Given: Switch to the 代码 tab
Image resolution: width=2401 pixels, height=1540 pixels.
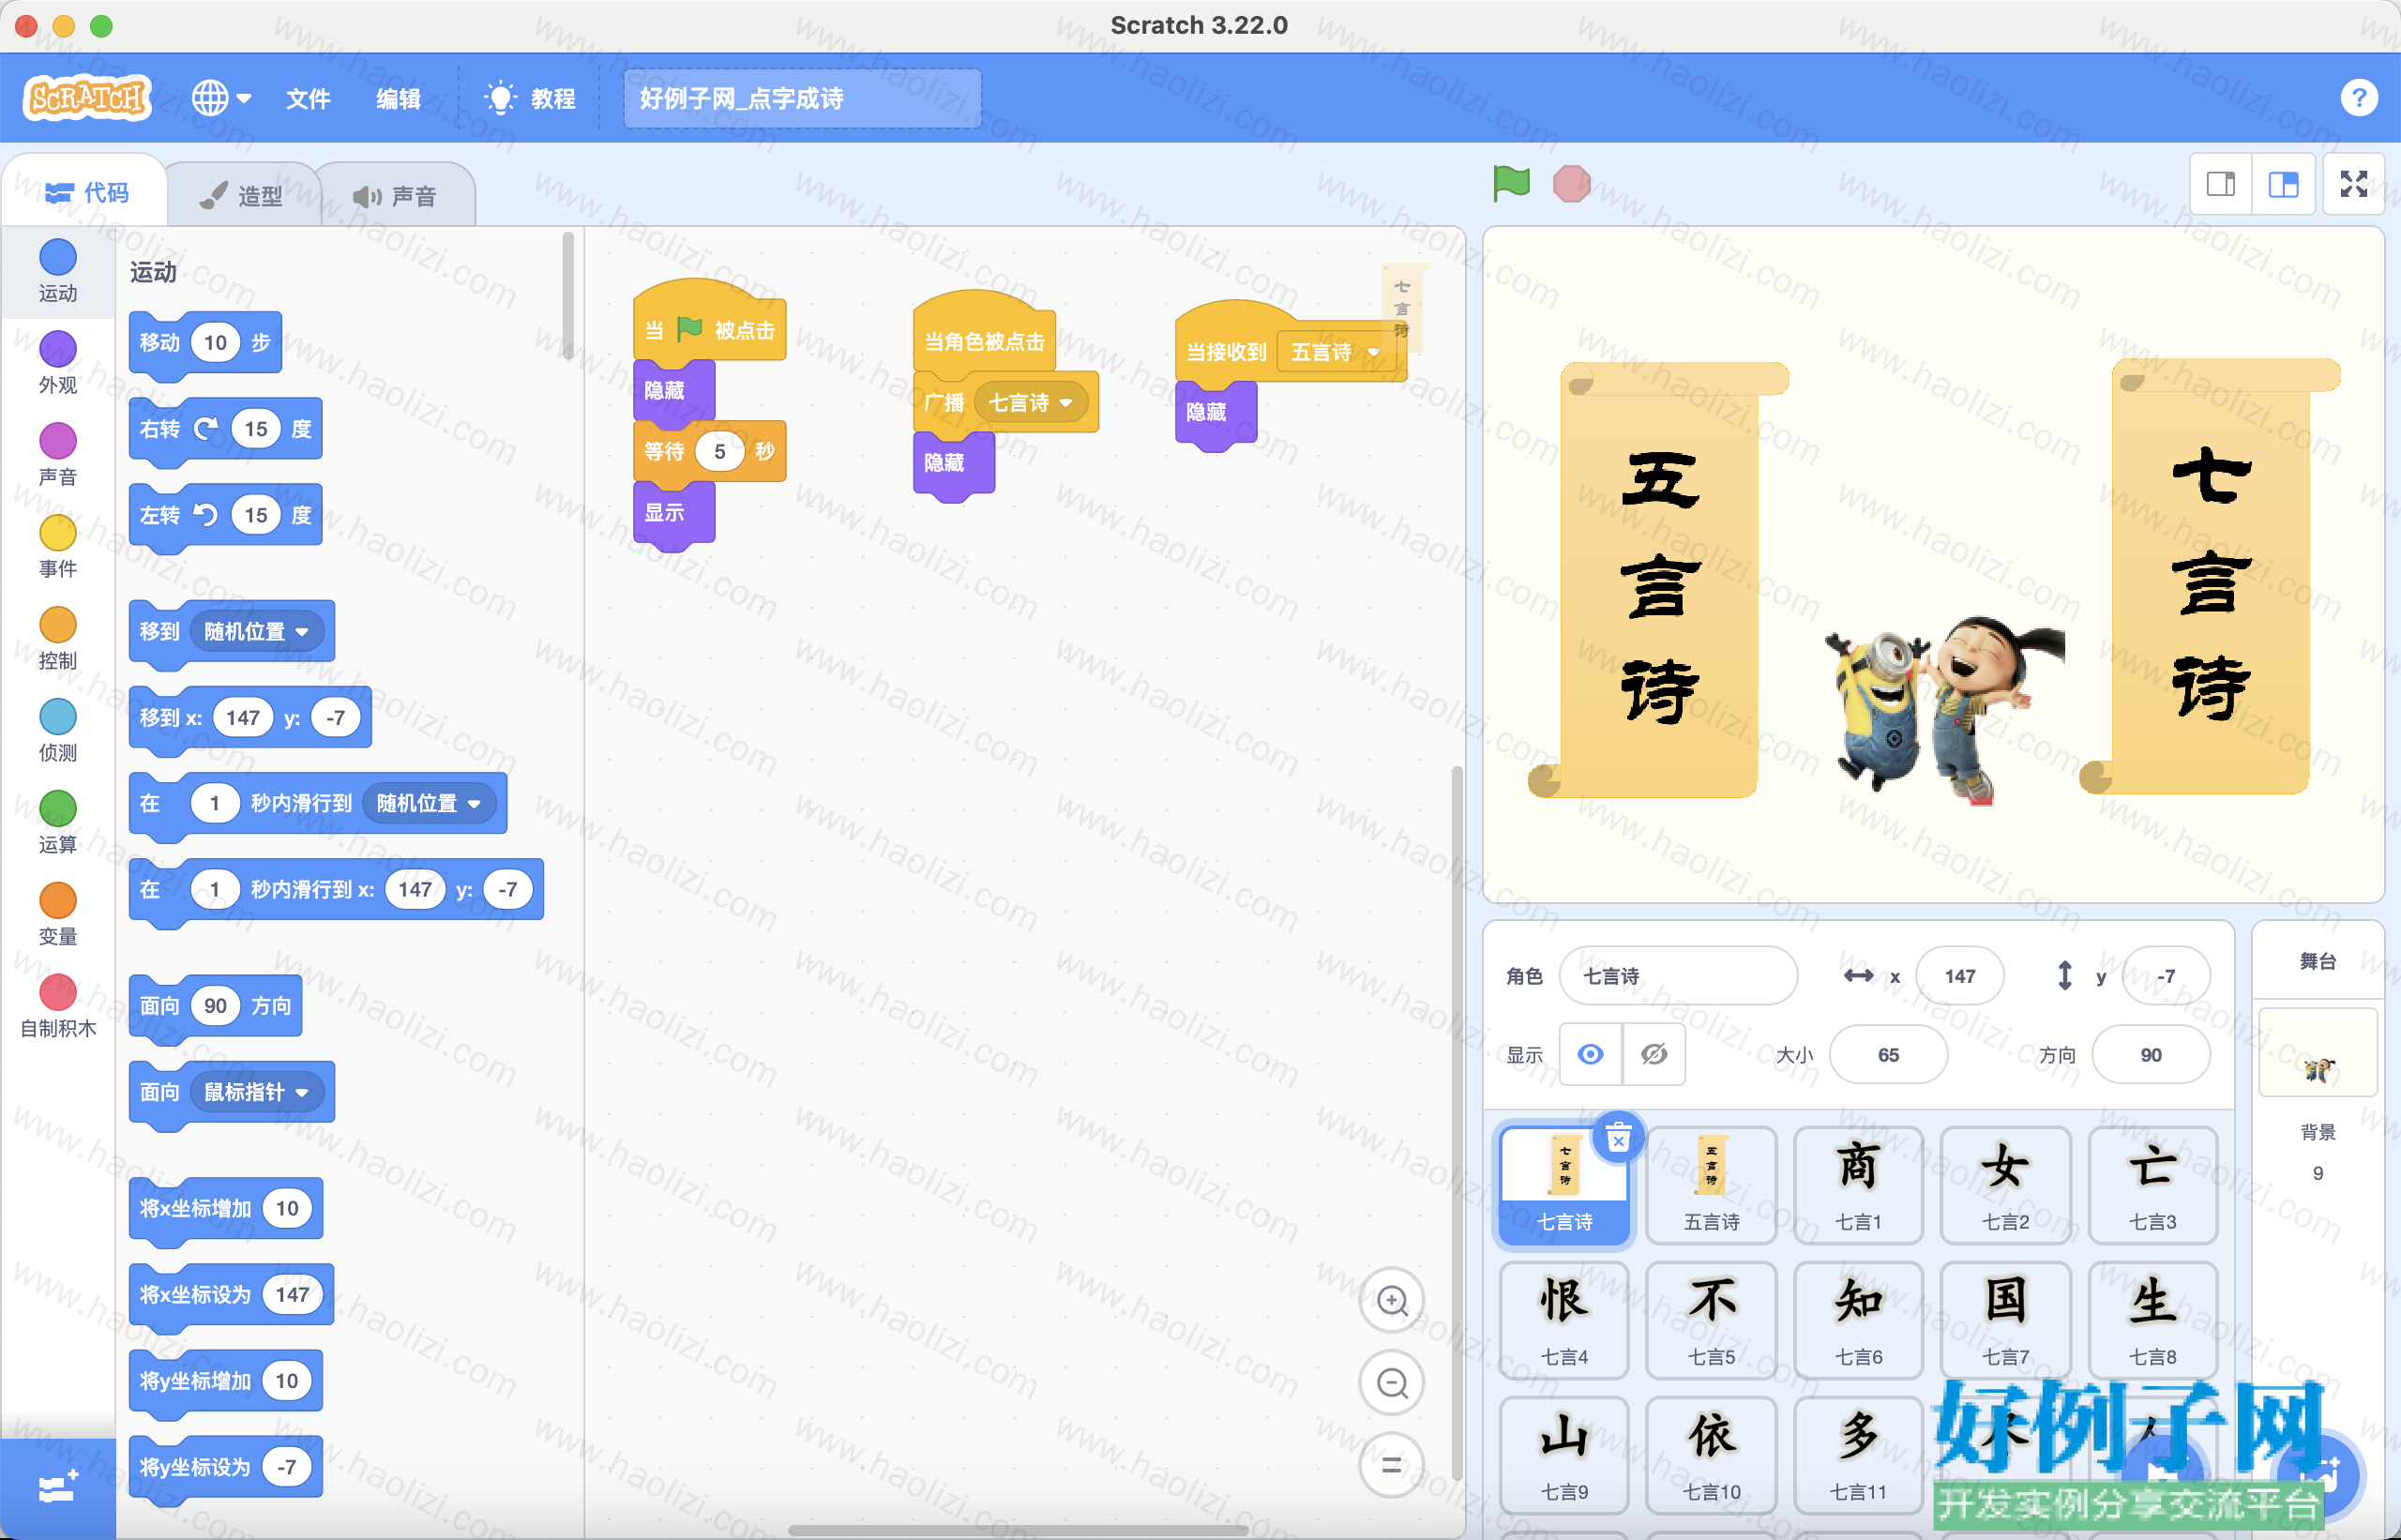Looking at the screenshot, I should coord(86,192).
